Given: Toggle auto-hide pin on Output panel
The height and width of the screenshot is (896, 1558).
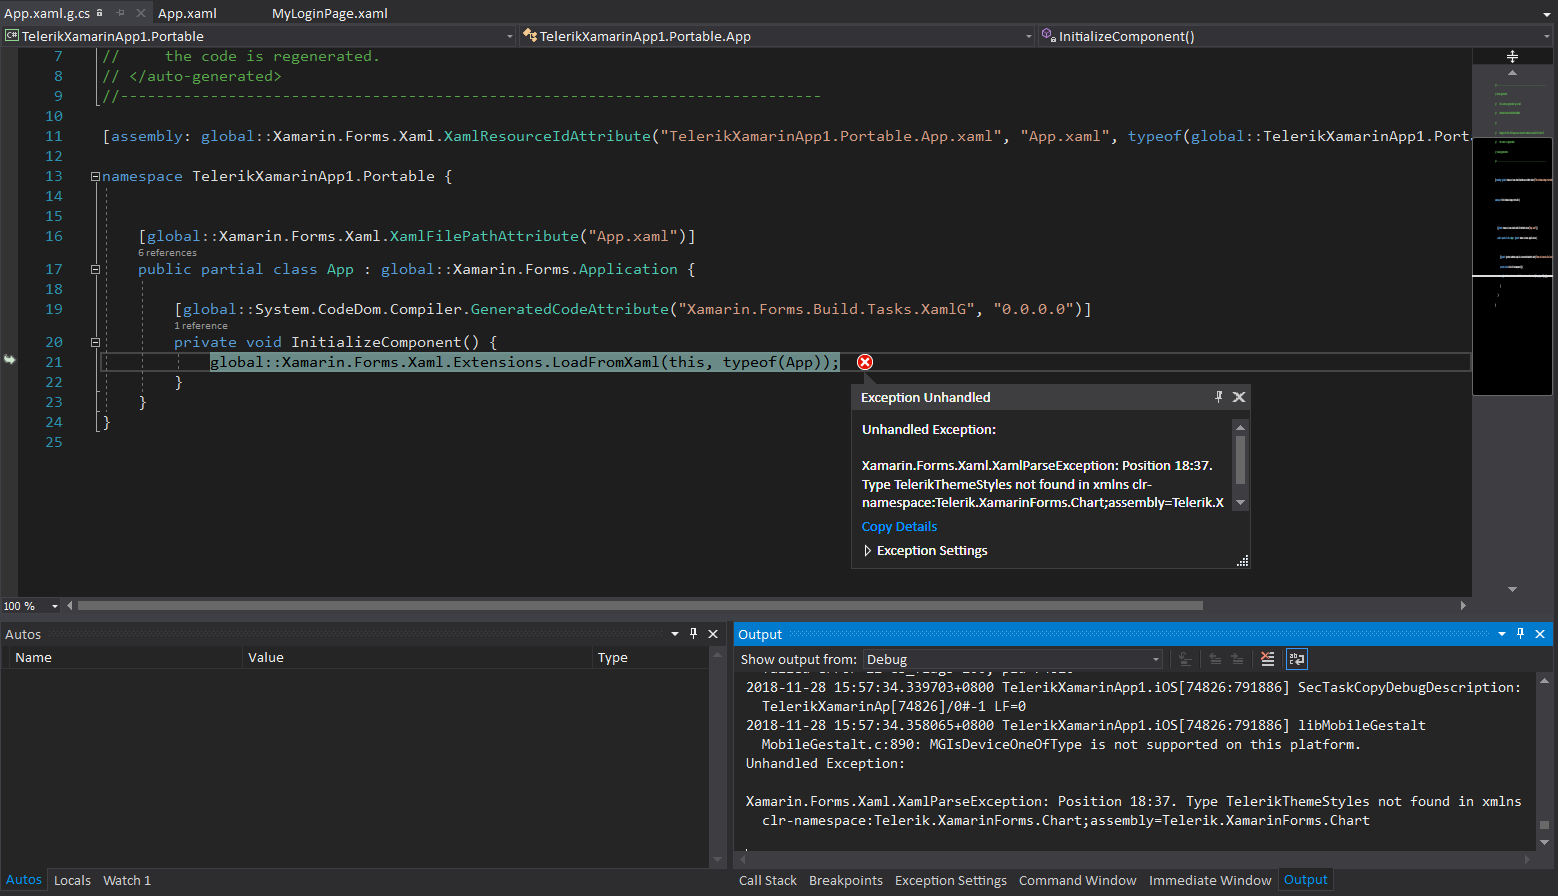Looking at the screenshot, I should pos(1520,634).
